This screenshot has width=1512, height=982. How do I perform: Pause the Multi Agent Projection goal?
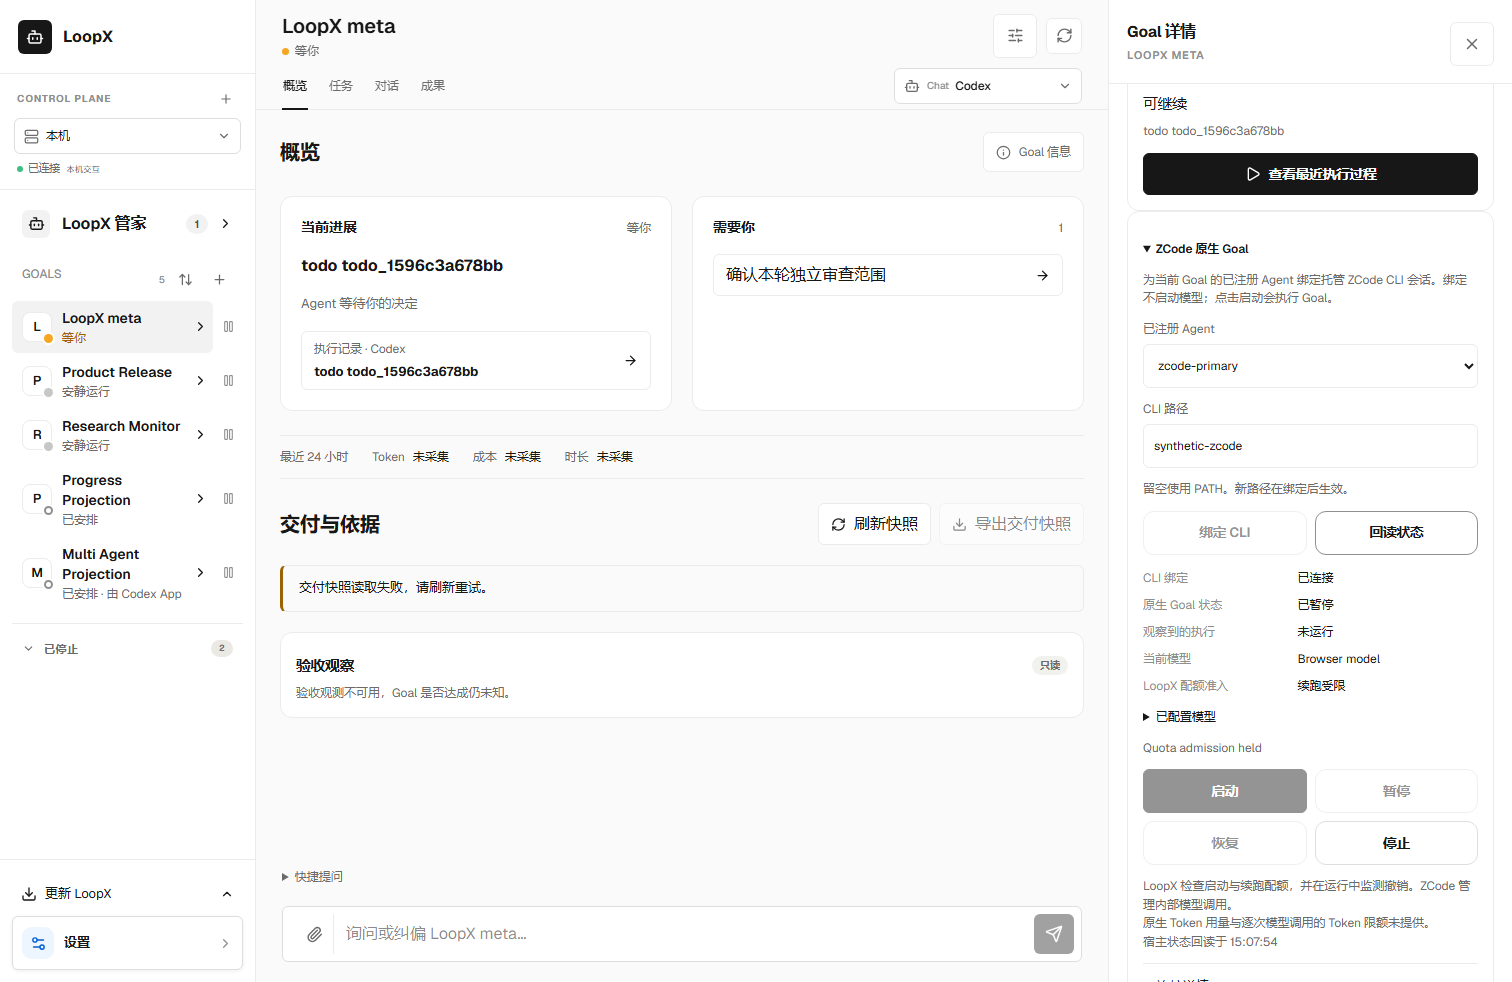(229, 573)
